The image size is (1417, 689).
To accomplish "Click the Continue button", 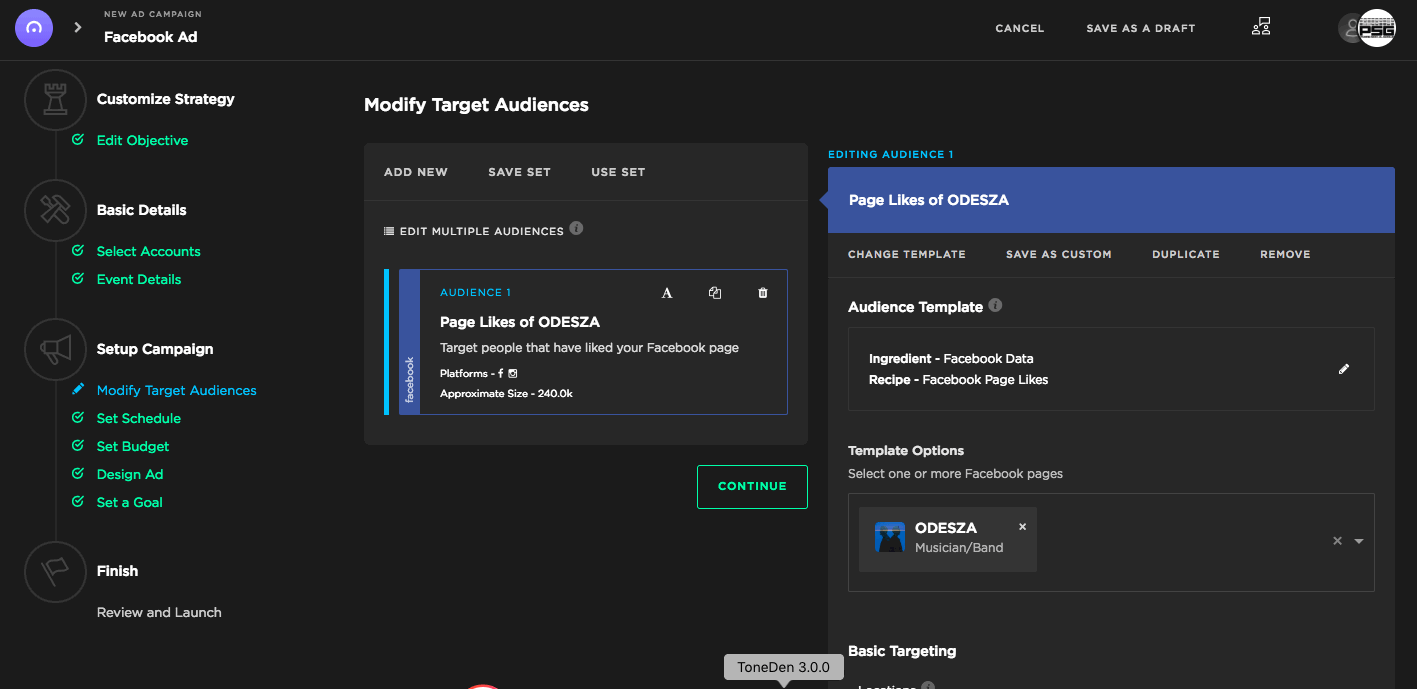I will [x=752, y=487].
